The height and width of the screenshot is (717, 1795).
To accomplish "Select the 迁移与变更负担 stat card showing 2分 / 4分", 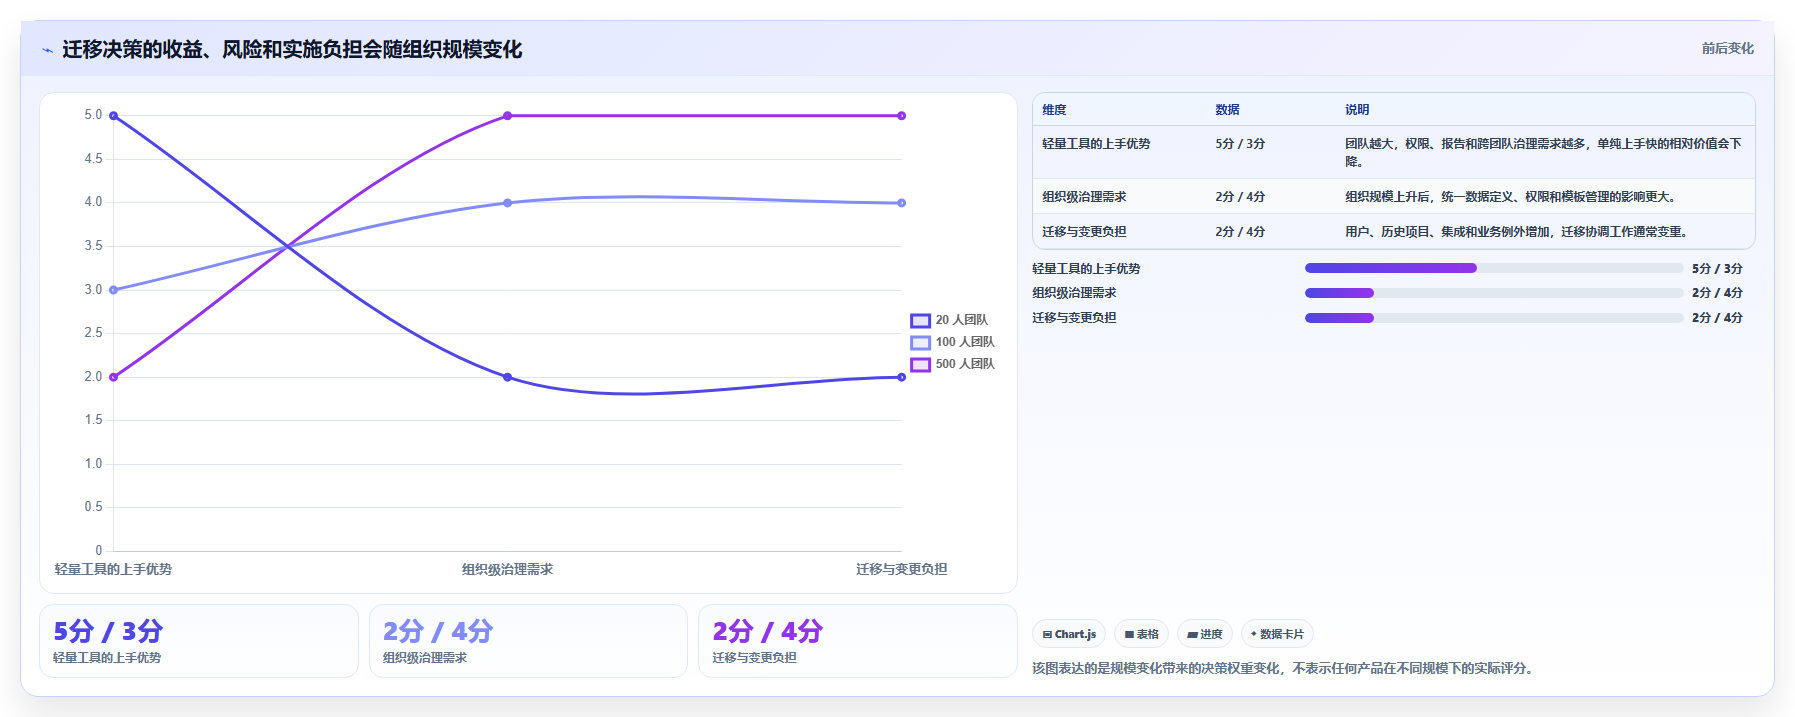I will tap(858, 641).
